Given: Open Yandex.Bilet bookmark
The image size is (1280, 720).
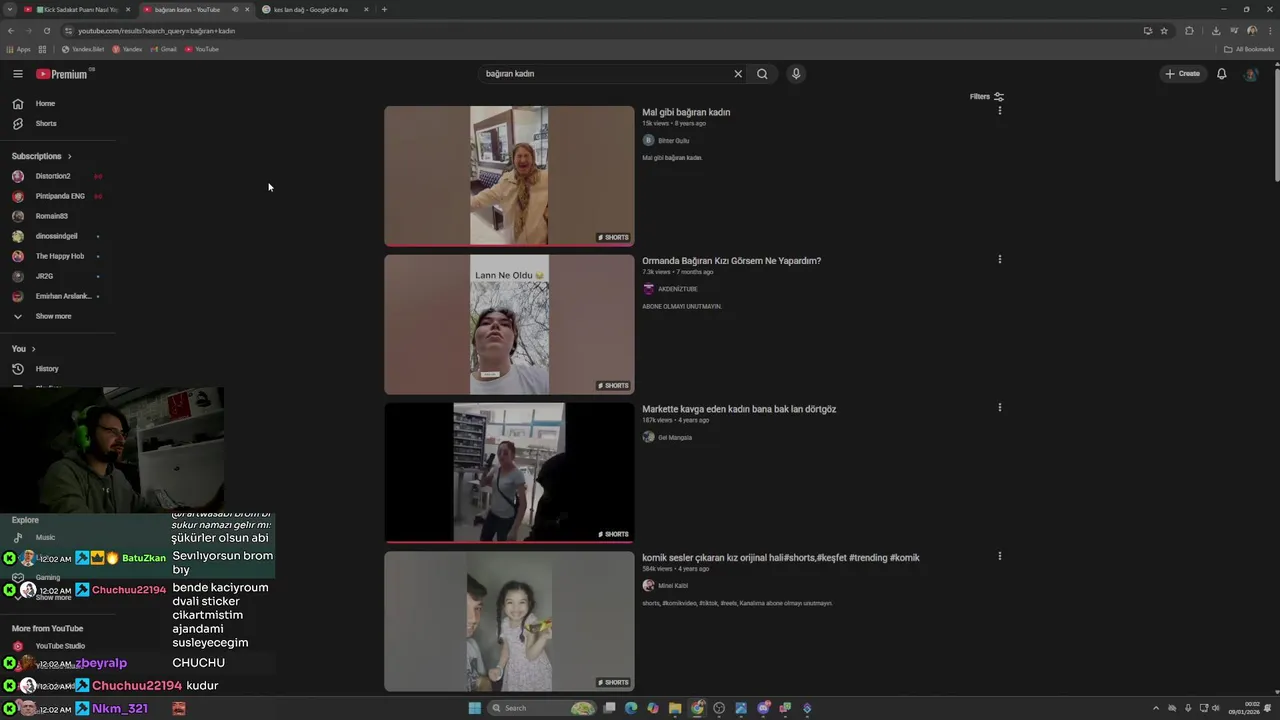Looking at the screenshot, I should coord(83,49).
